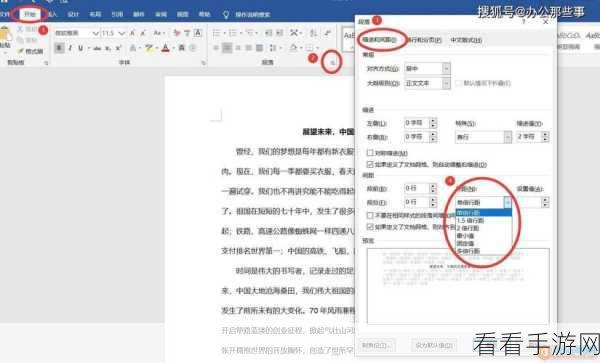Toggle auto-adjust right indent for document grid checkbox
The image size is (600, 363).
pyautogui.click(x=370, y=164)
